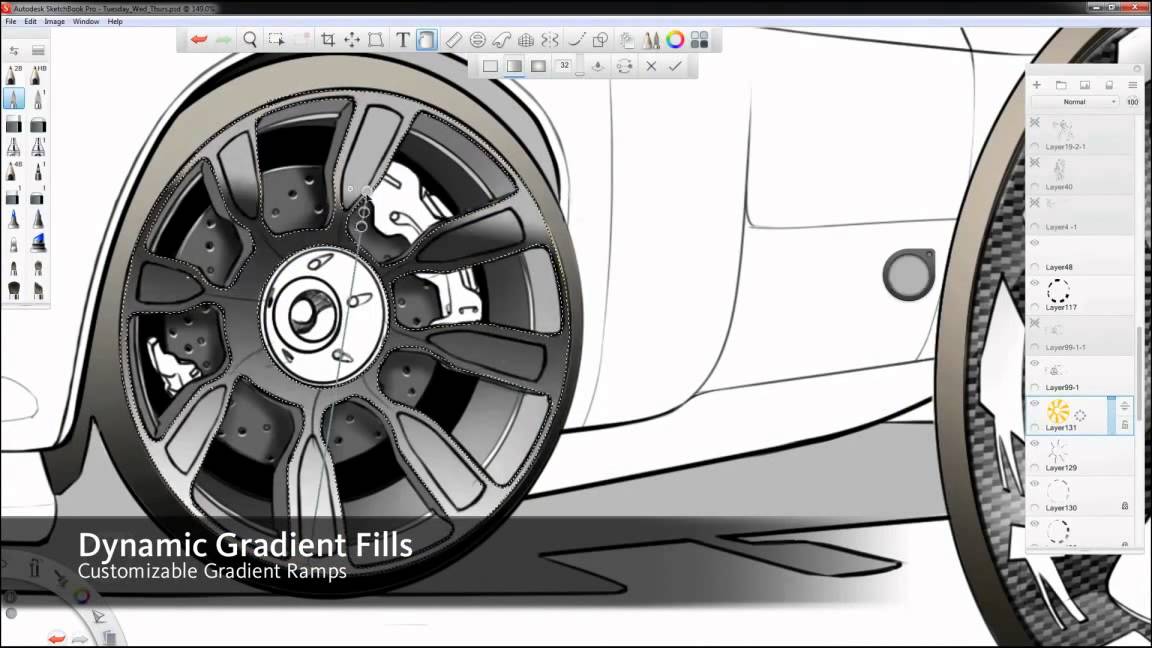Select the Crop tool

(x=327, y=39)
